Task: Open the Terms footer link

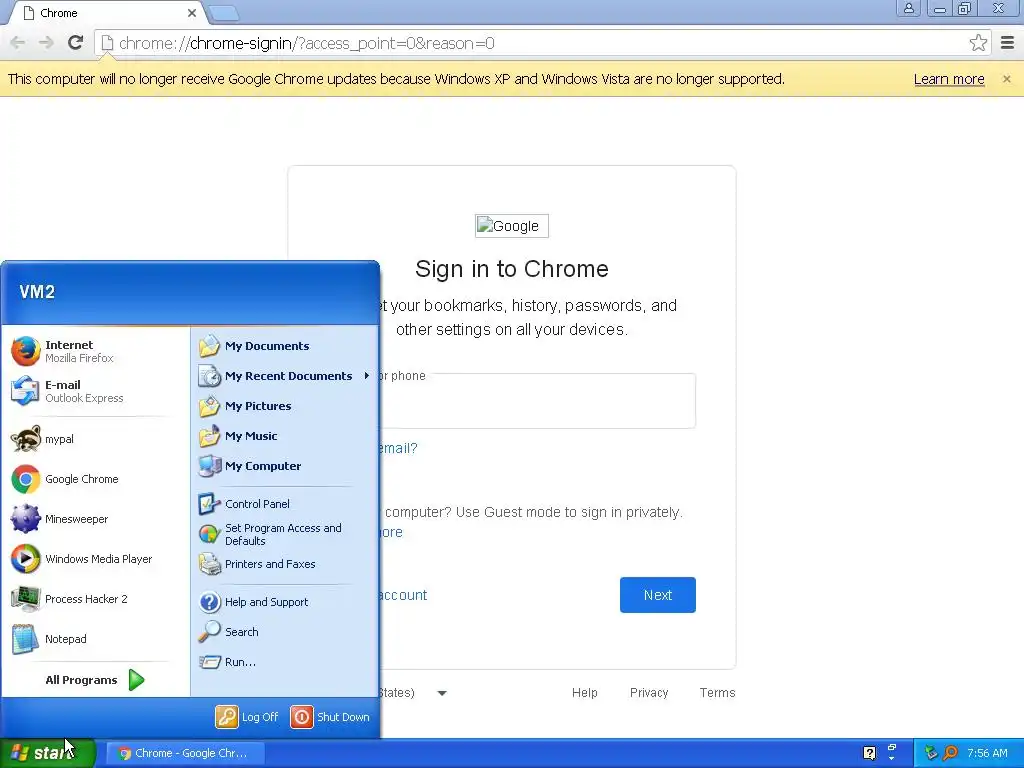Action: pos(717,693)
